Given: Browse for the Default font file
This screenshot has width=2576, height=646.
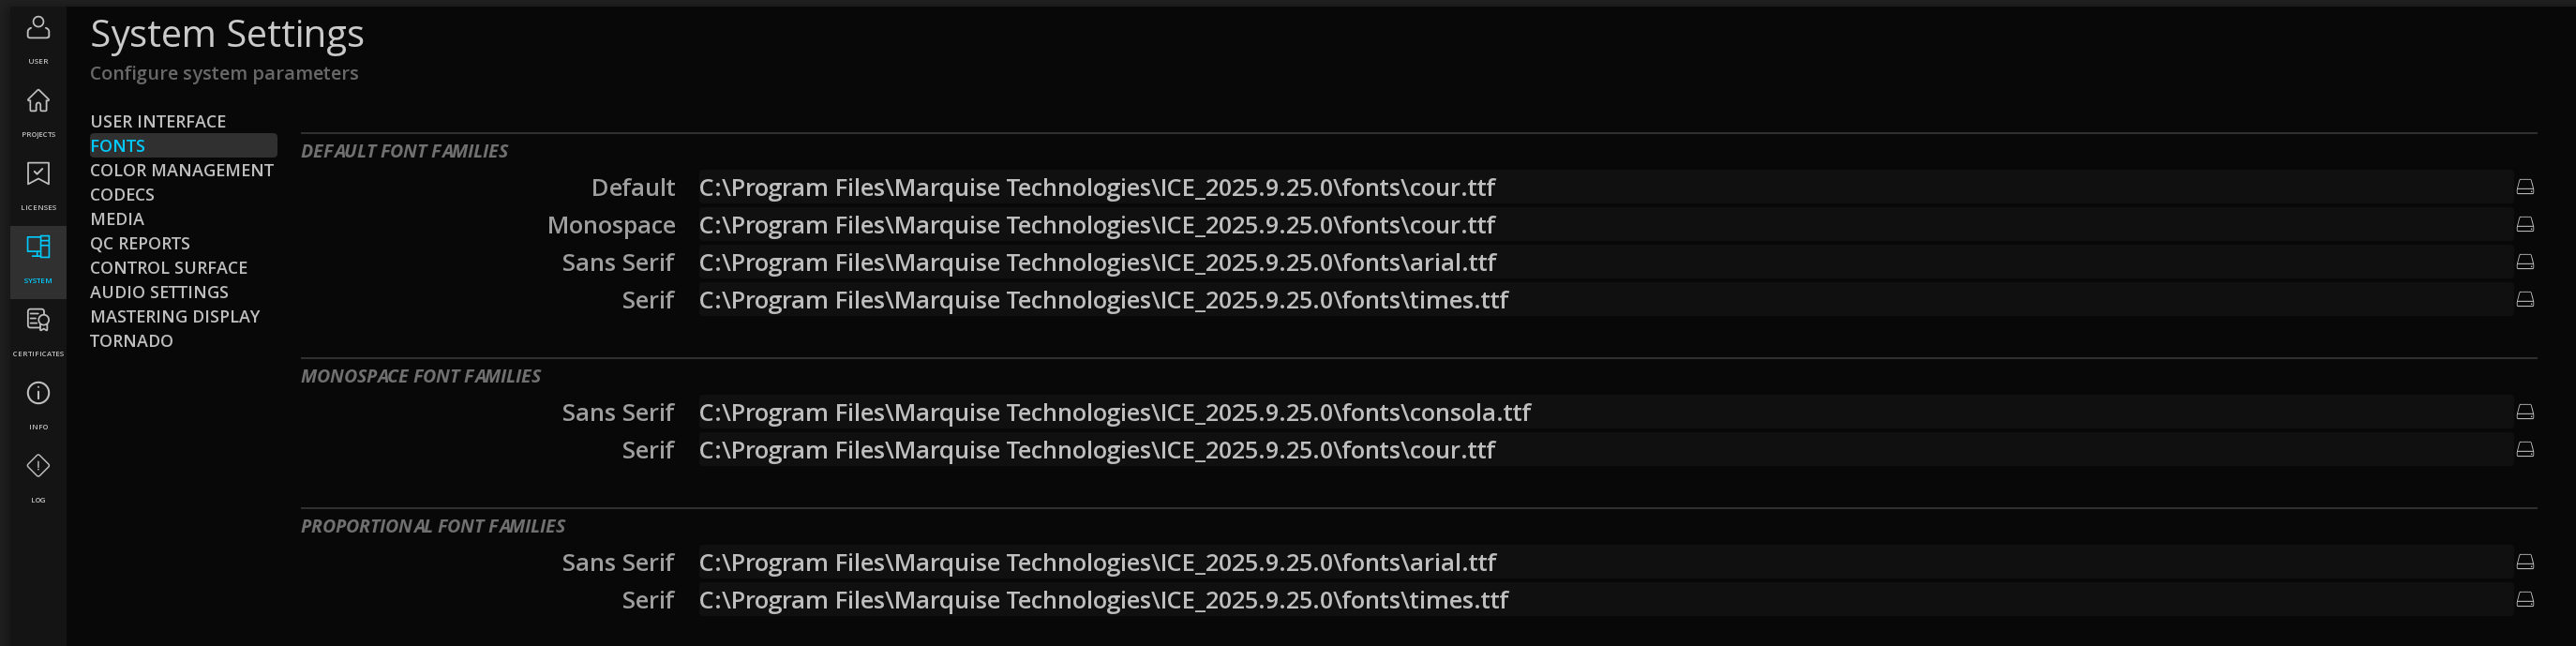Looking at the screenshot, I should click(x=2525, y=187).
